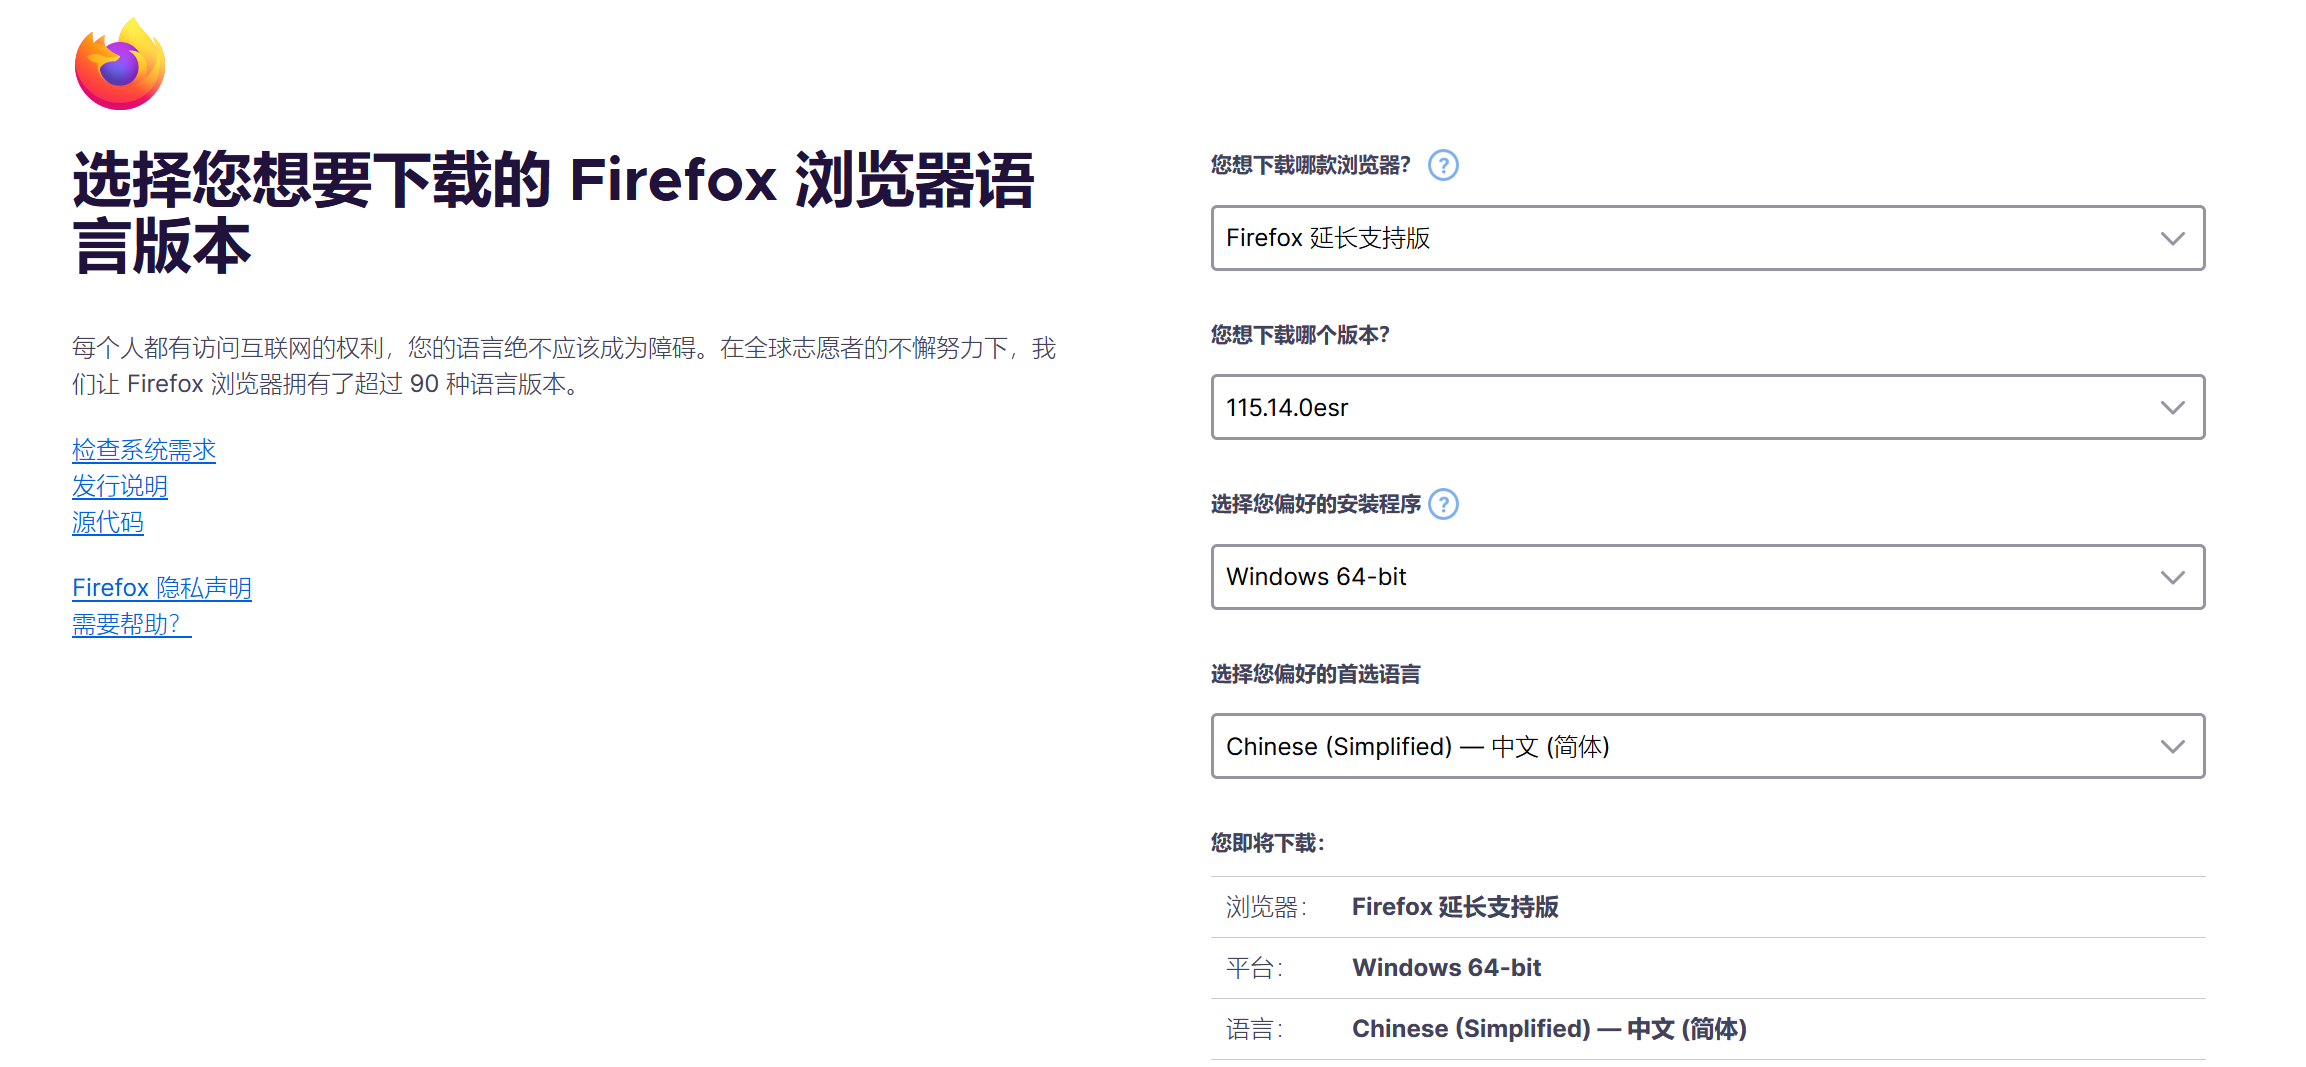
Task: Open help icon beside 选择您偏好的安装程序
Action: pos(1443,504)
